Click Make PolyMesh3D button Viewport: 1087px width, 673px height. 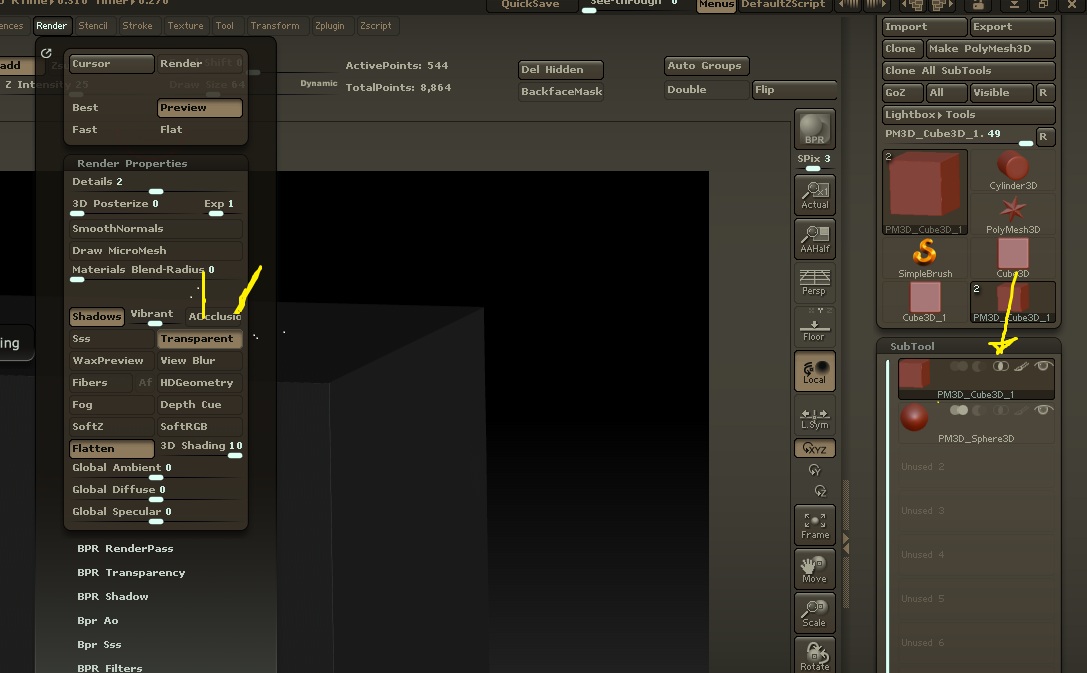991,49
